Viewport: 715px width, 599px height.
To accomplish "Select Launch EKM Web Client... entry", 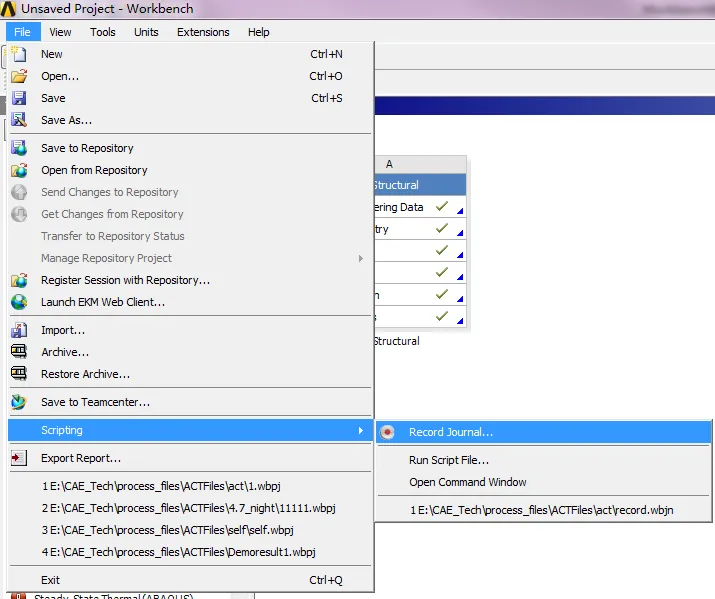I will (x=191, y=302).
